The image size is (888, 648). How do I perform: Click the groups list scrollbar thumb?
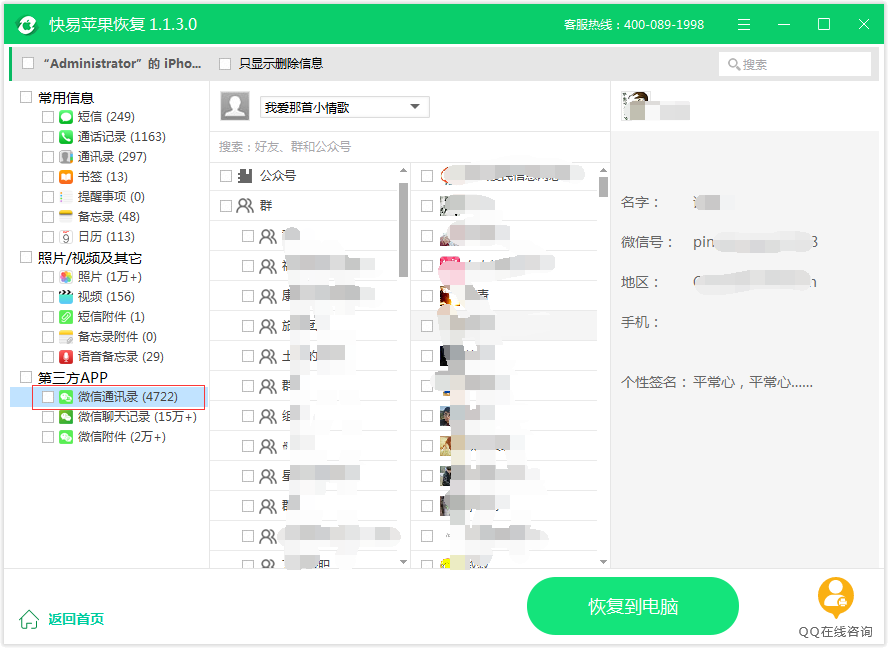coord(403,230)
